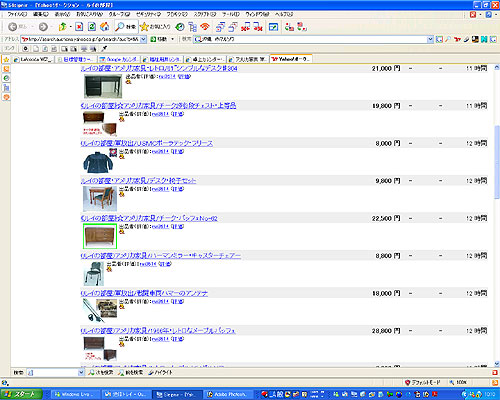Image resolution: width=500 pixels, height=400 pixels.
Task: Open the 18,000 yen Hummer antenna link
Action: [x=144, y=293]
